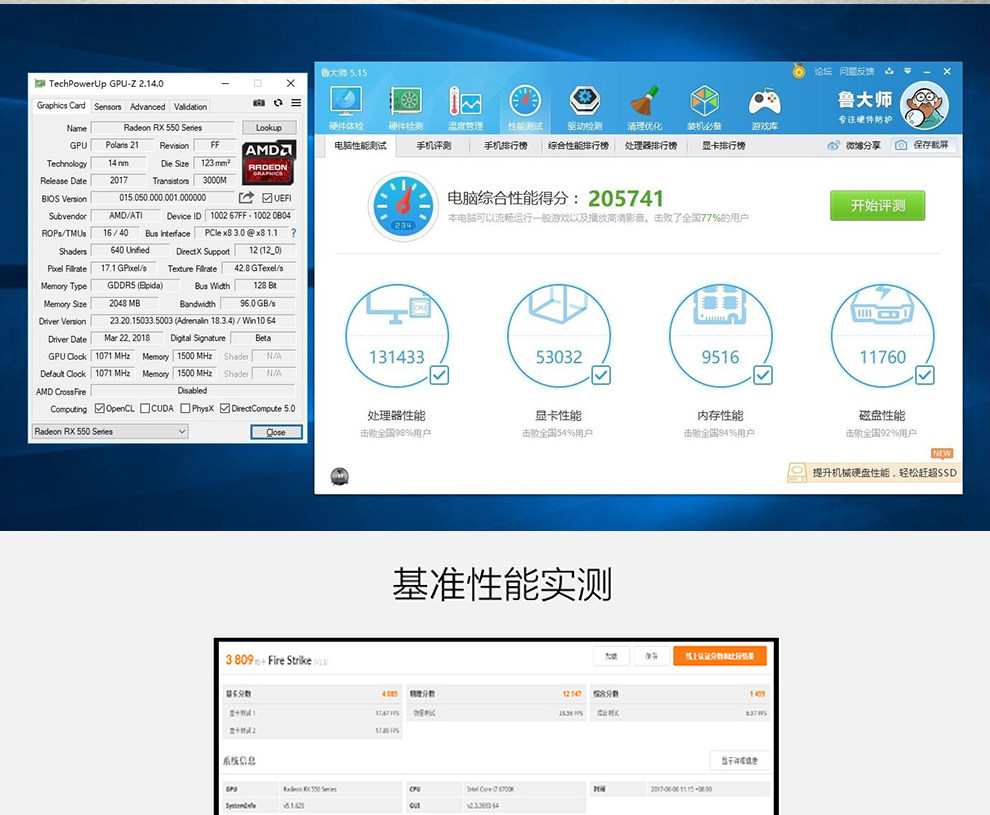Click the 205741 overall score value
The height and width of the screenshot is (815, 990).
coord(626,198)
